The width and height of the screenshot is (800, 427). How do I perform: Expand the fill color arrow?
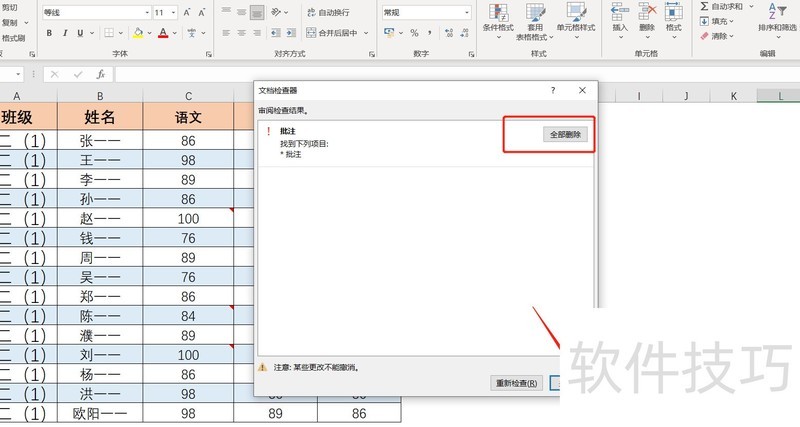[x=149, y=33]
